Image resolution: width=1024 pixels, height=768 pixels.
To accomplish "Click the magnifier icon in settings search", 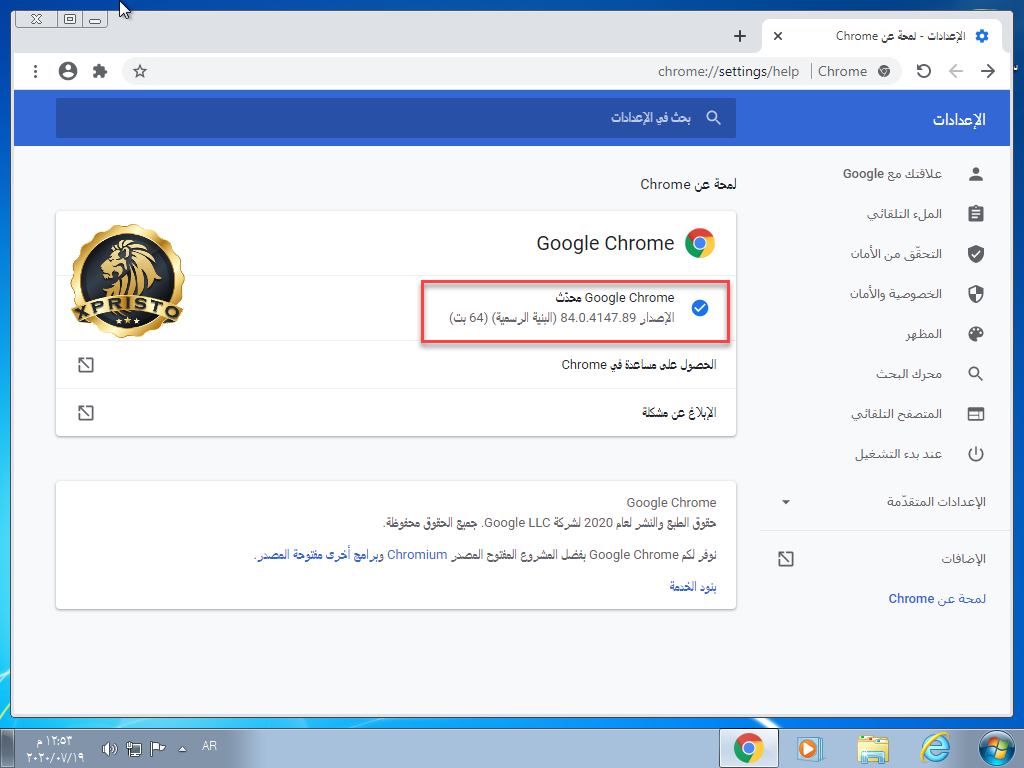I will pyautogui.click(x=714, y=118).
